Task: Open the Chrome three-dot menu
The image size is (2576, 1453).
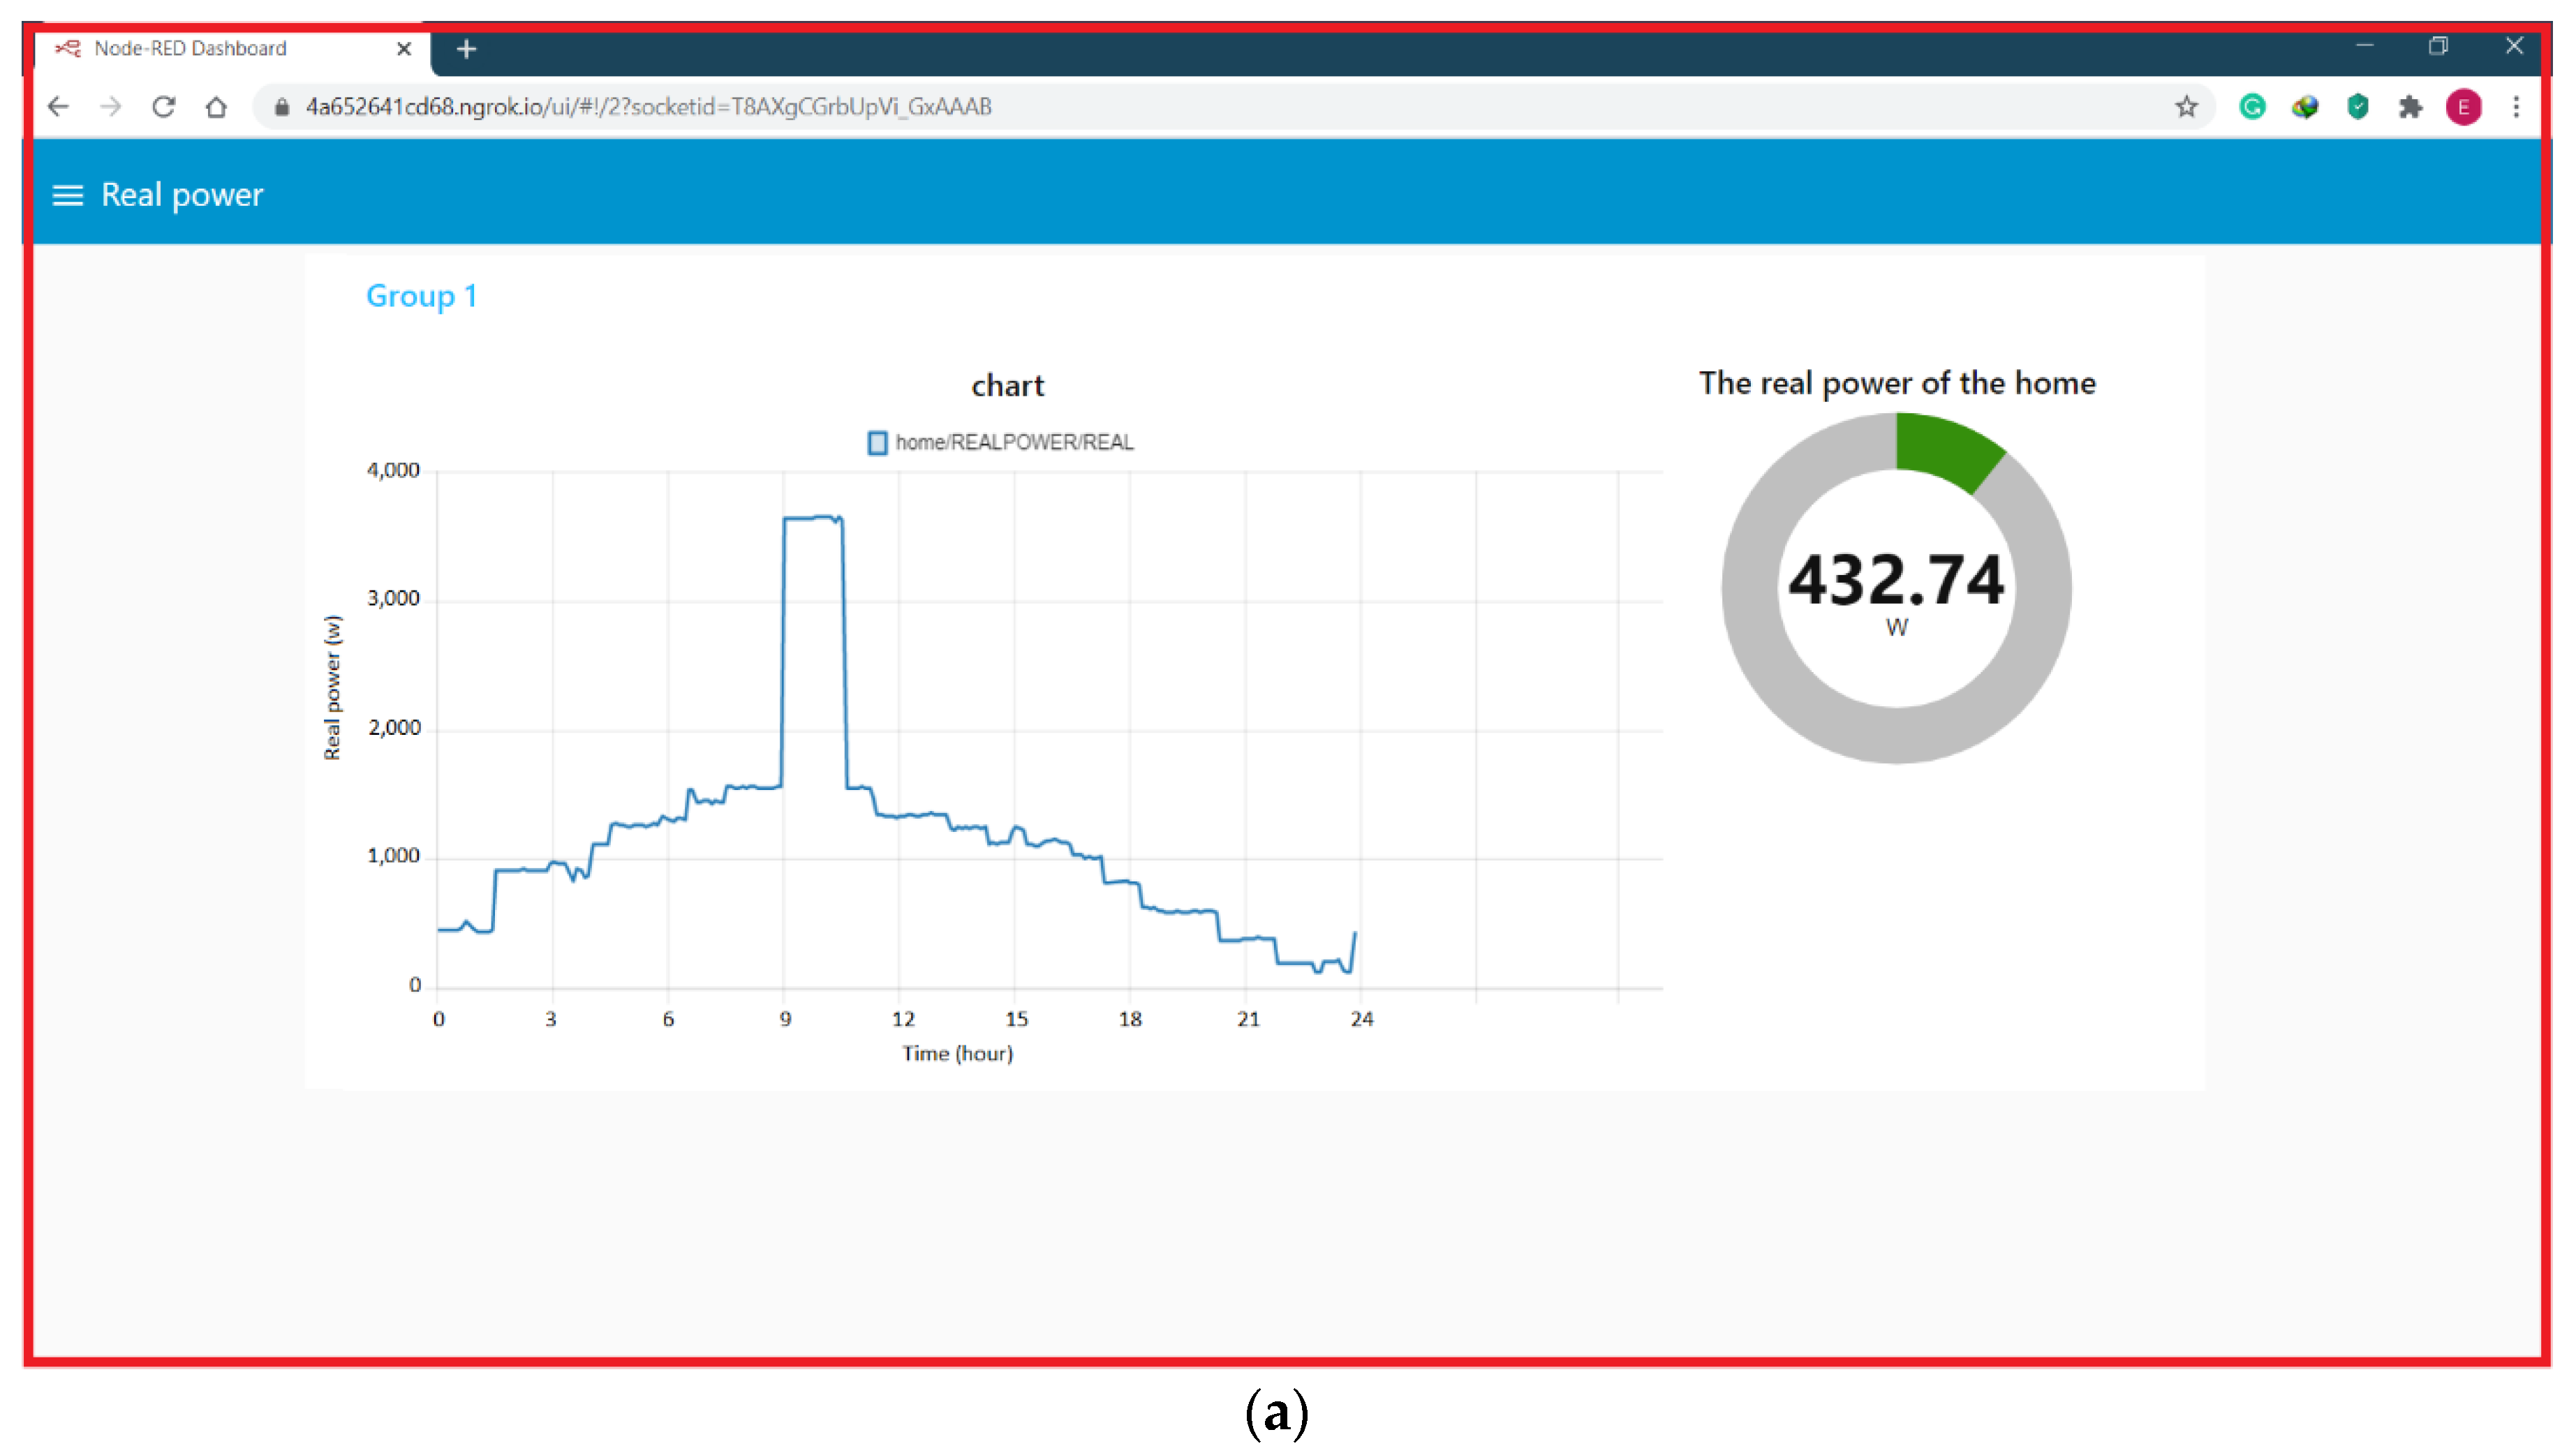Action: 2516,107
